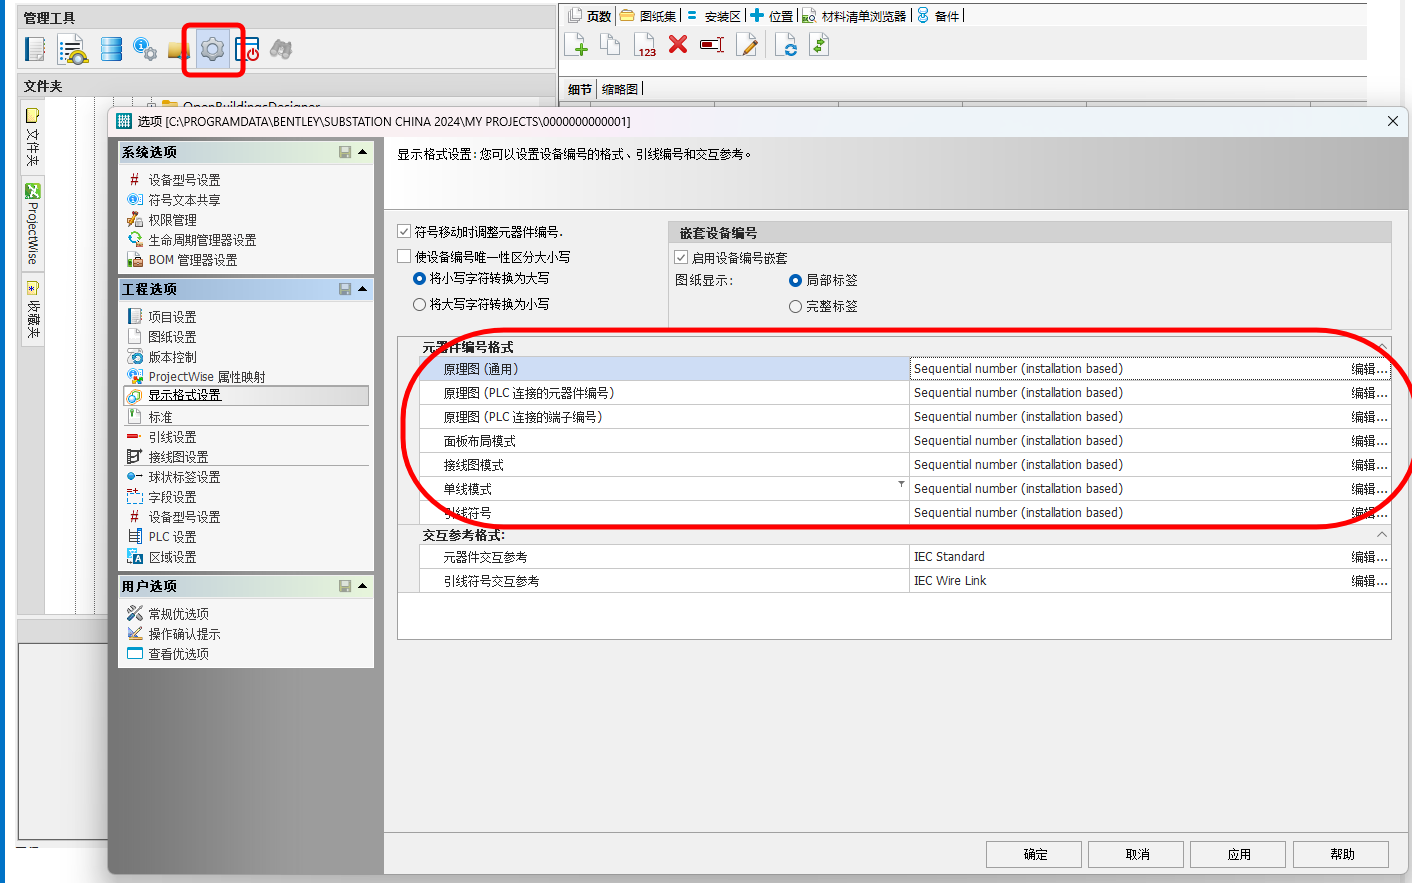
Task: Open the settings gear in 管理工具 toolbar
Action: [x=212, y=49]
